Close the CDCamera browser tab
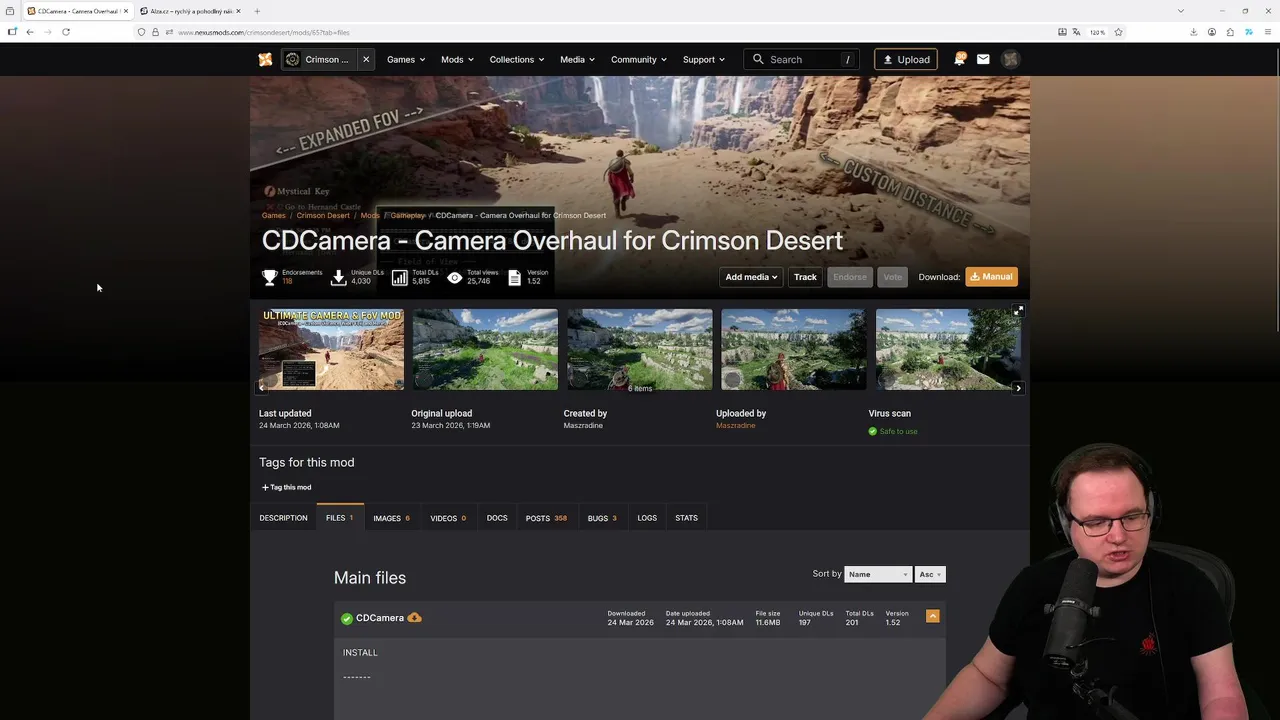The width and height of the screenshot is (1280, 720). [126, 11]
